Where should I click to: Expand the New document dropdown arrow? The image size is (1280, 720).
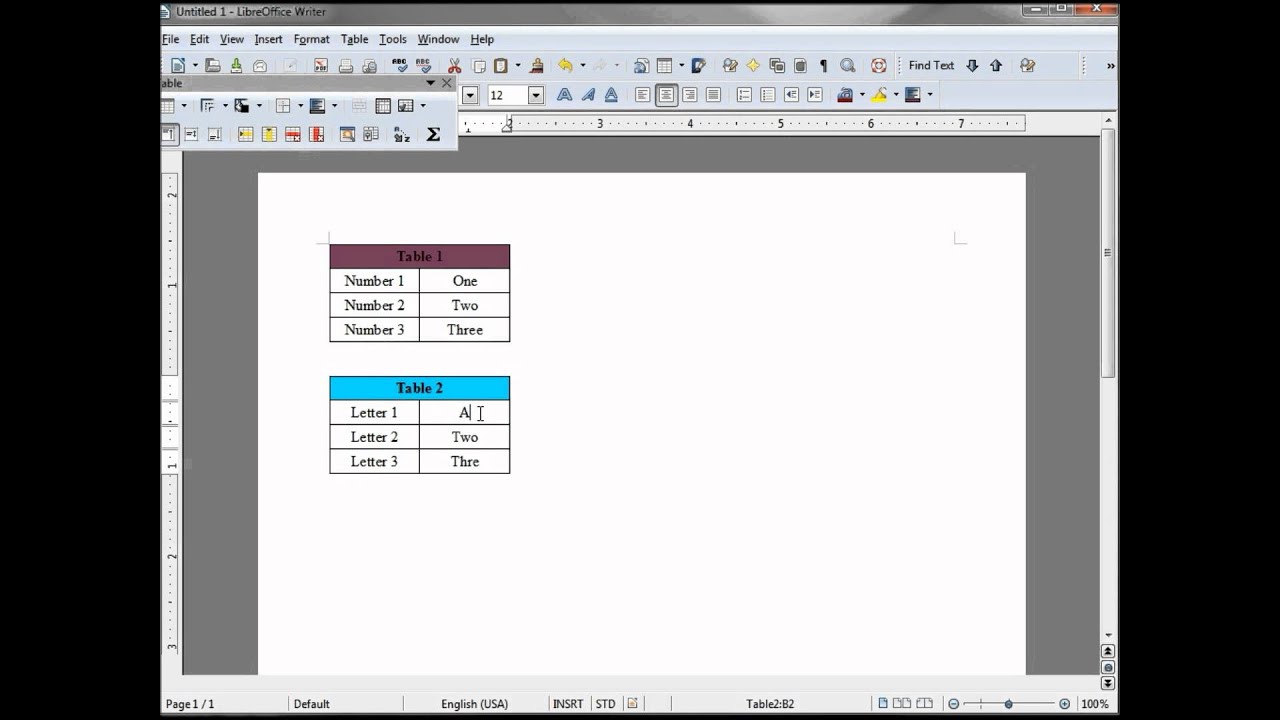195,65
